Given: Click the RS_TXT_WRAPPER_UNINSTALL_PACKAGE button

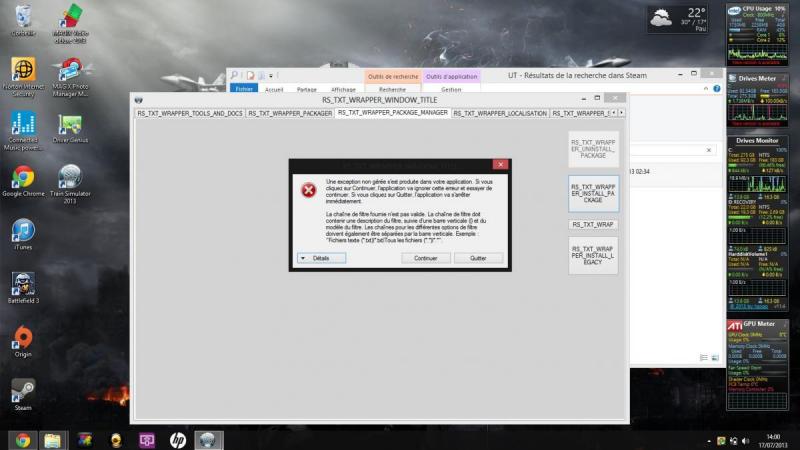Looking at the screenshot, I should 593,149.
